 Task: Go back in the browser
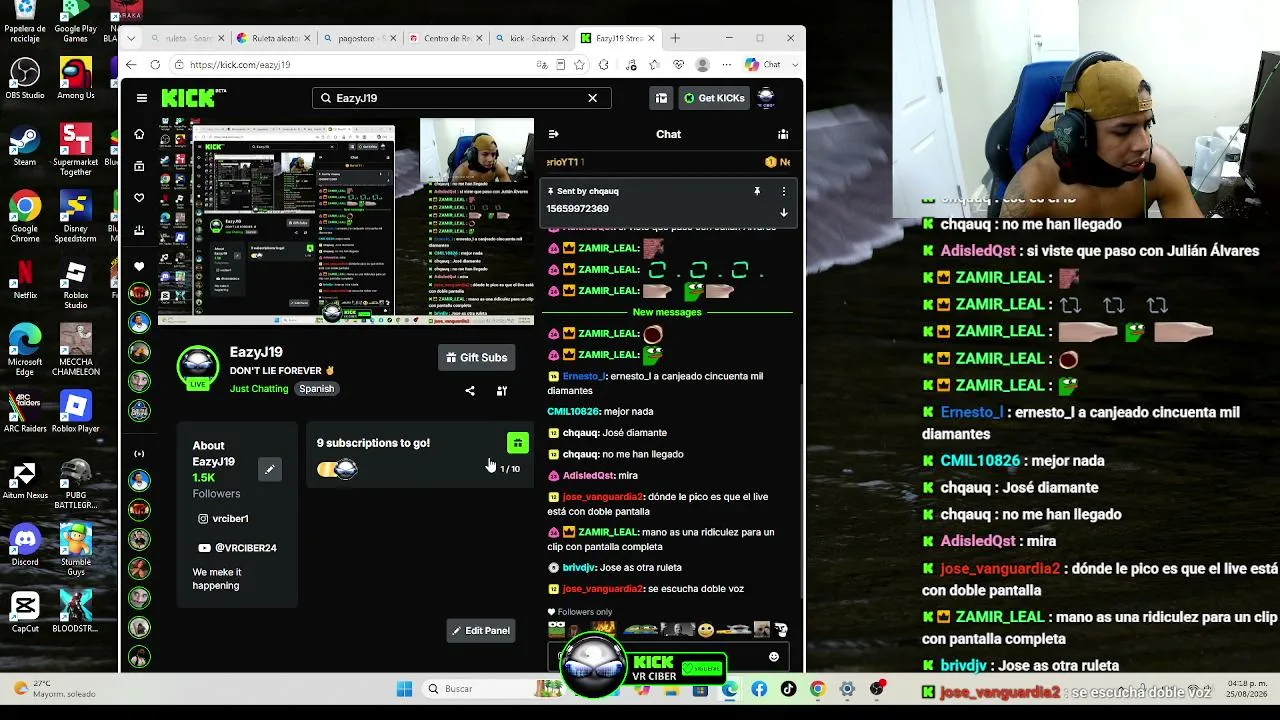pyautogui.click(x=131, y=65)
